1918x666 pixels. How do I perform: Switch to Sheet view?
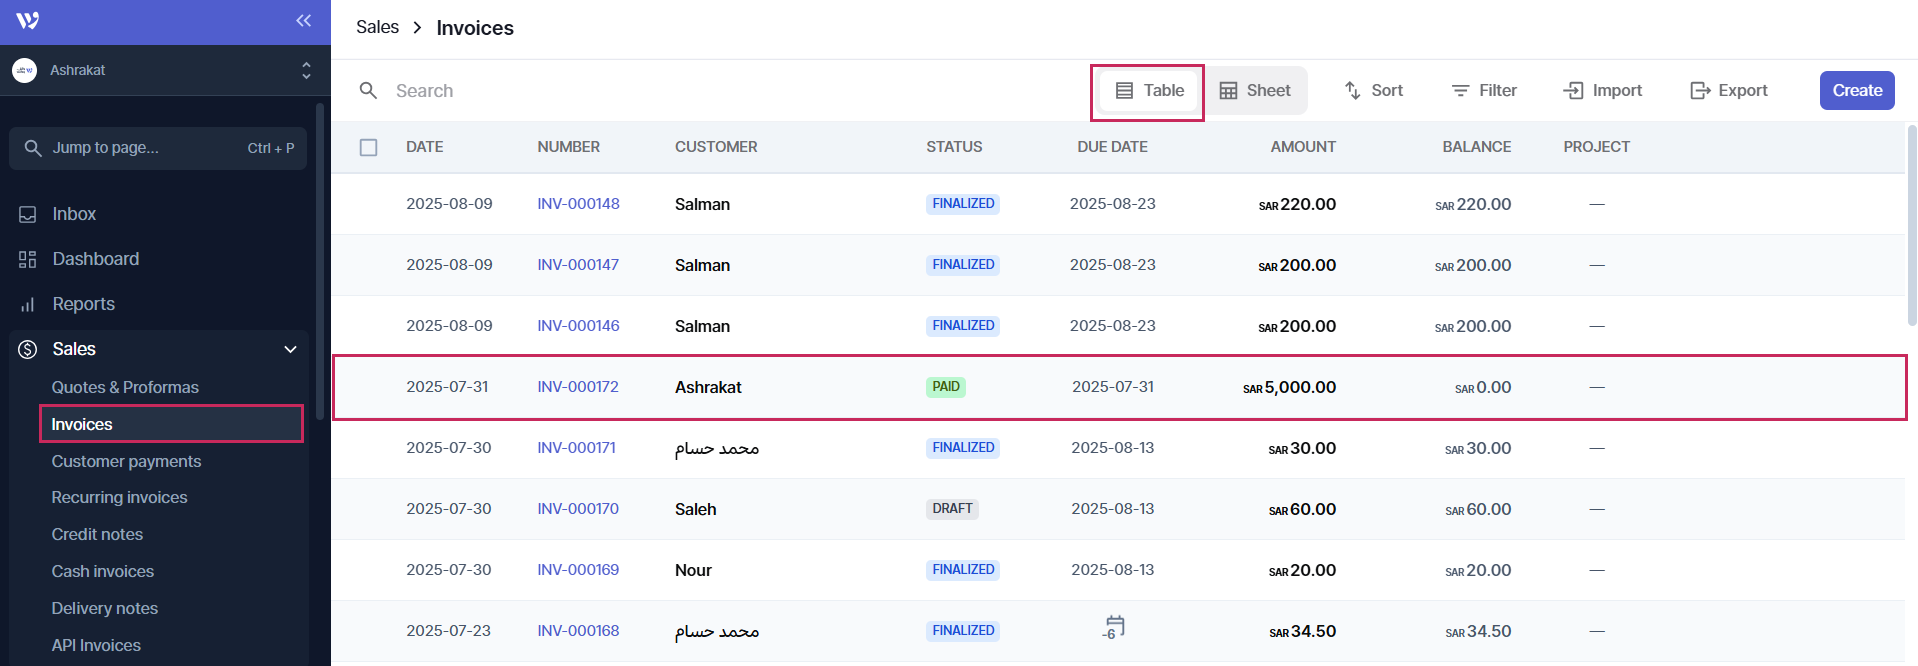[1255, 91]
